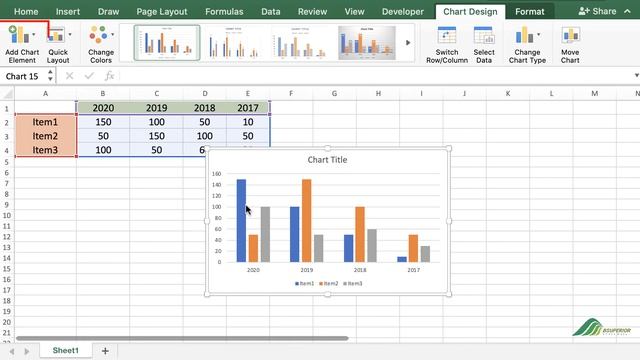This screenshot has height=360, width=640.
Task: Open the Change Colors dropdown arrow
Action: click(x=112, y=34)
